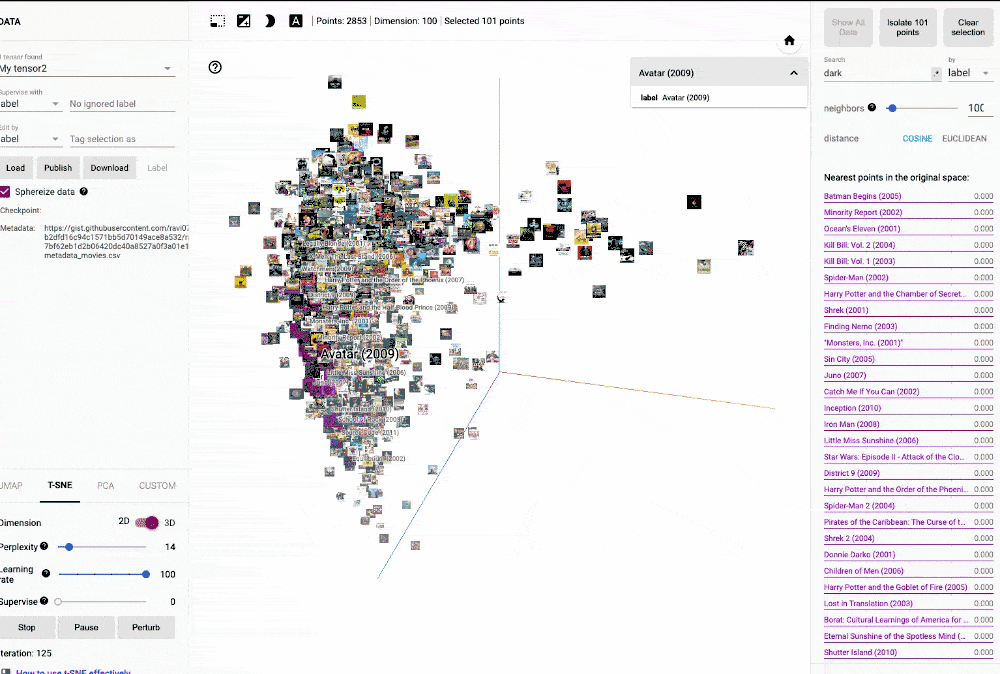Click the edit current selection icon
Screen dimensions: 1000x674
(244, 21)
